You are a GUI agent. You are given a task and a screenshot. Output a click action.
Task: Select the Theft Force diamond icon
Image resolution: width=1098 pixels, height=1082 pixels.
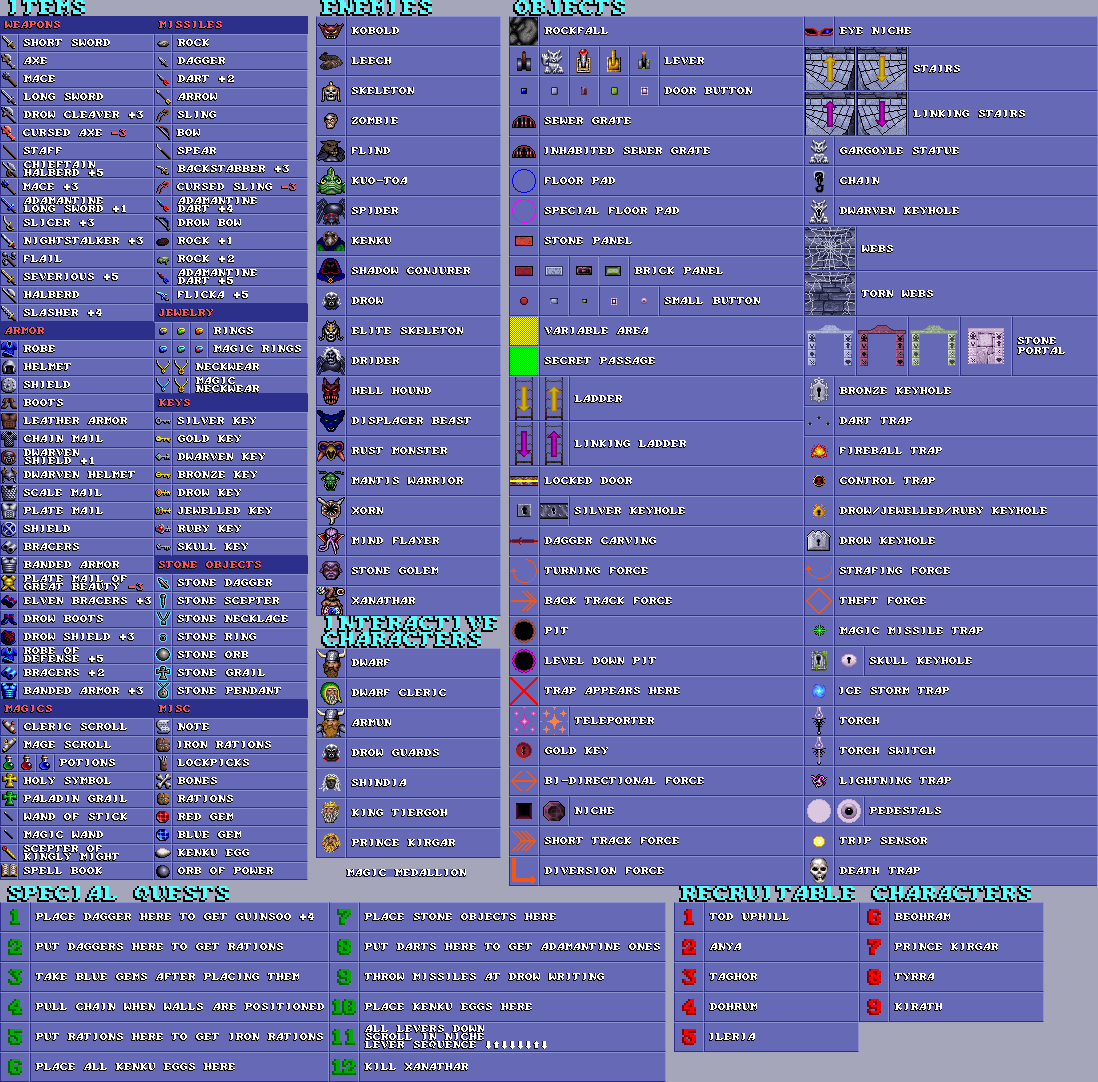(x=819, y=601)
